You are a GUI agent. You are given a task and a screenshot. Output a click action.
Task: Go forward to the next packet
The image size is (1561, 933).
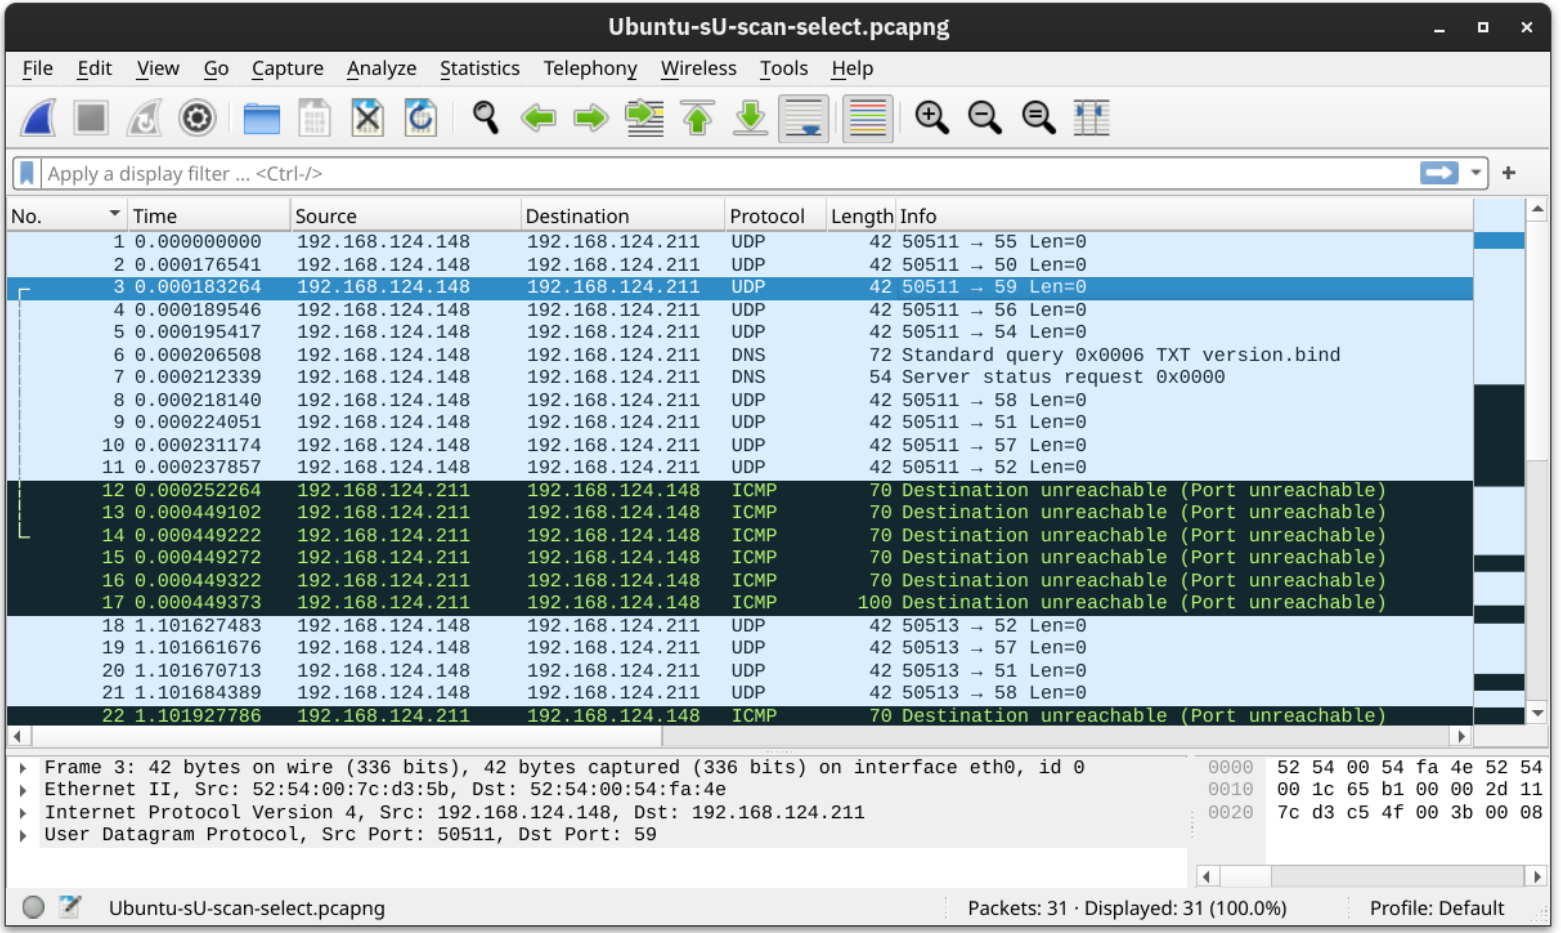(x=591, y=118)
